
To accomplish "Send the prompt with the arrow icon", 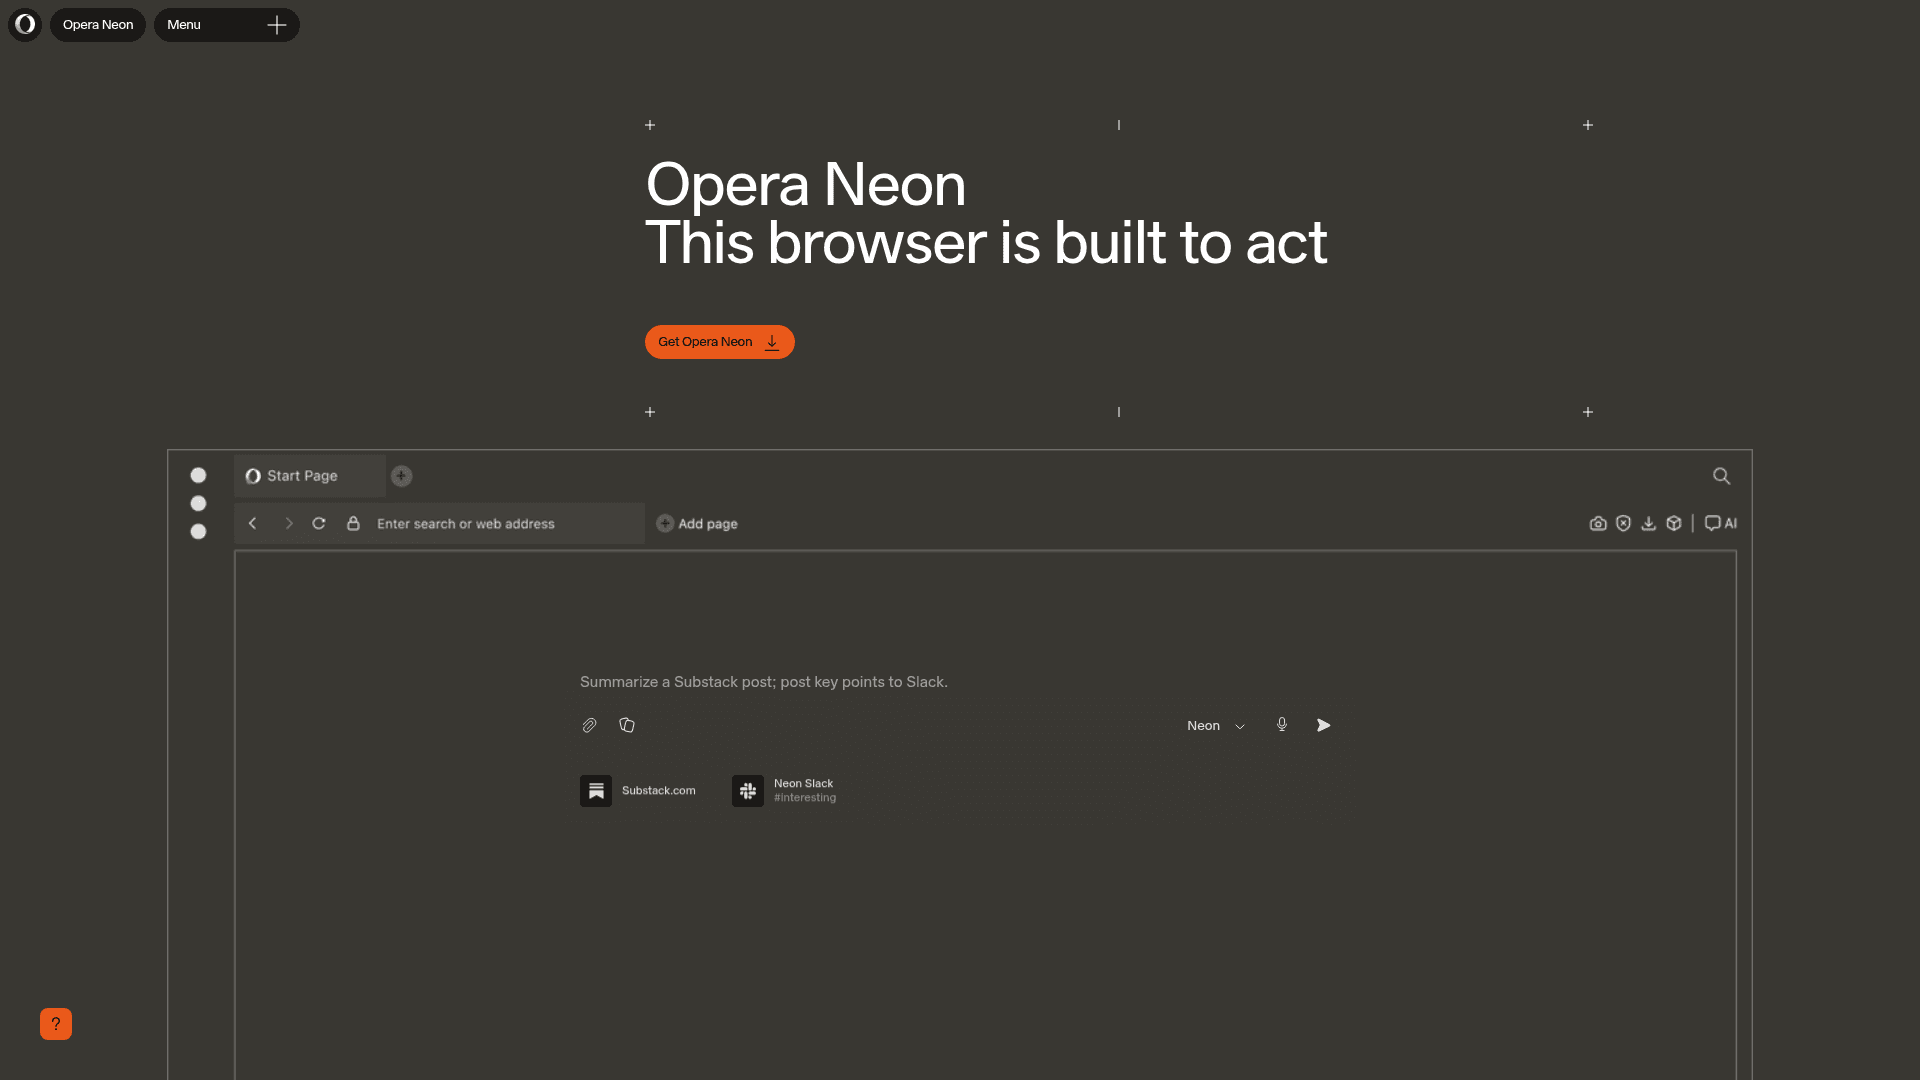I will tap(1323, 725).
